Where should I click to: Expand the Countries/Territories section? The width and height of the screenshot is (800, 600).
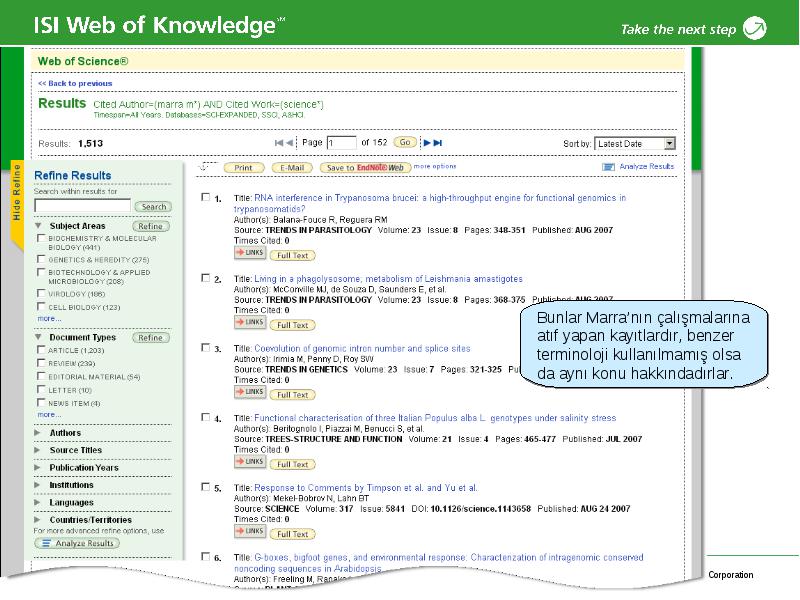click(37, 520)
